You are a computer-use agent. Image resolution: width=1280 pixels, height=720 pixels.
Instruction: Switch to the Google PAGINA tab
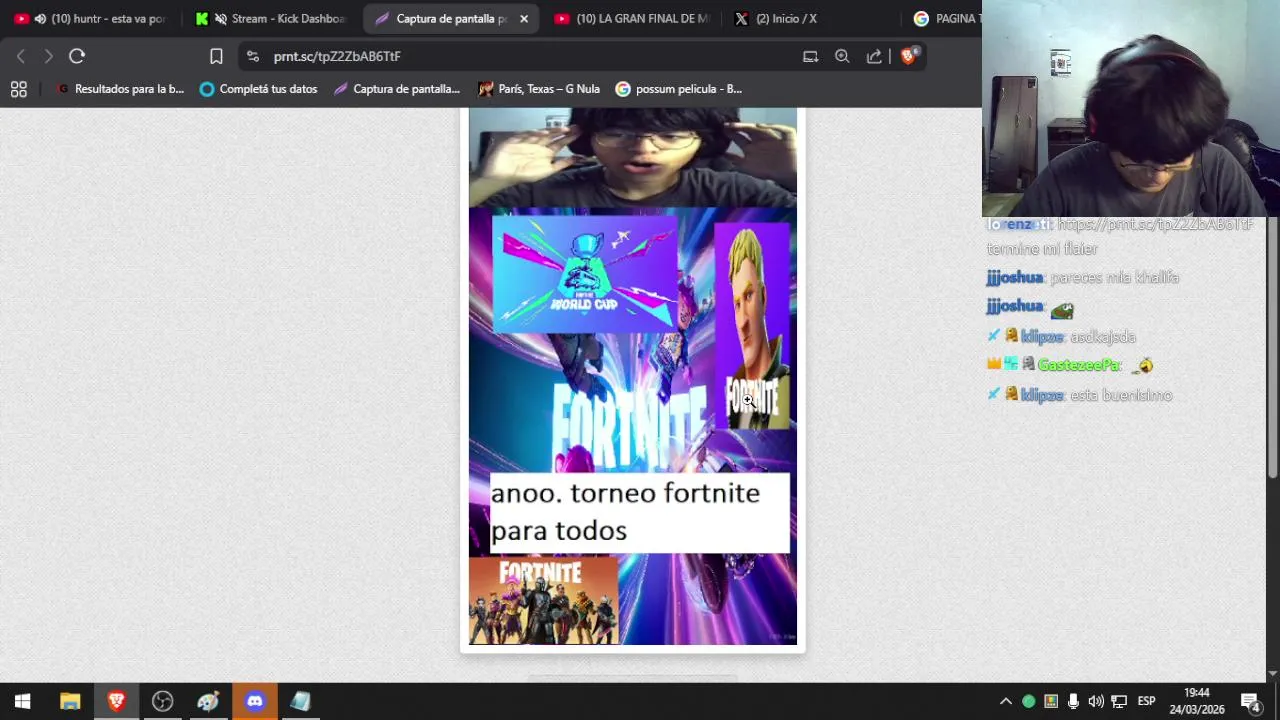943,18
